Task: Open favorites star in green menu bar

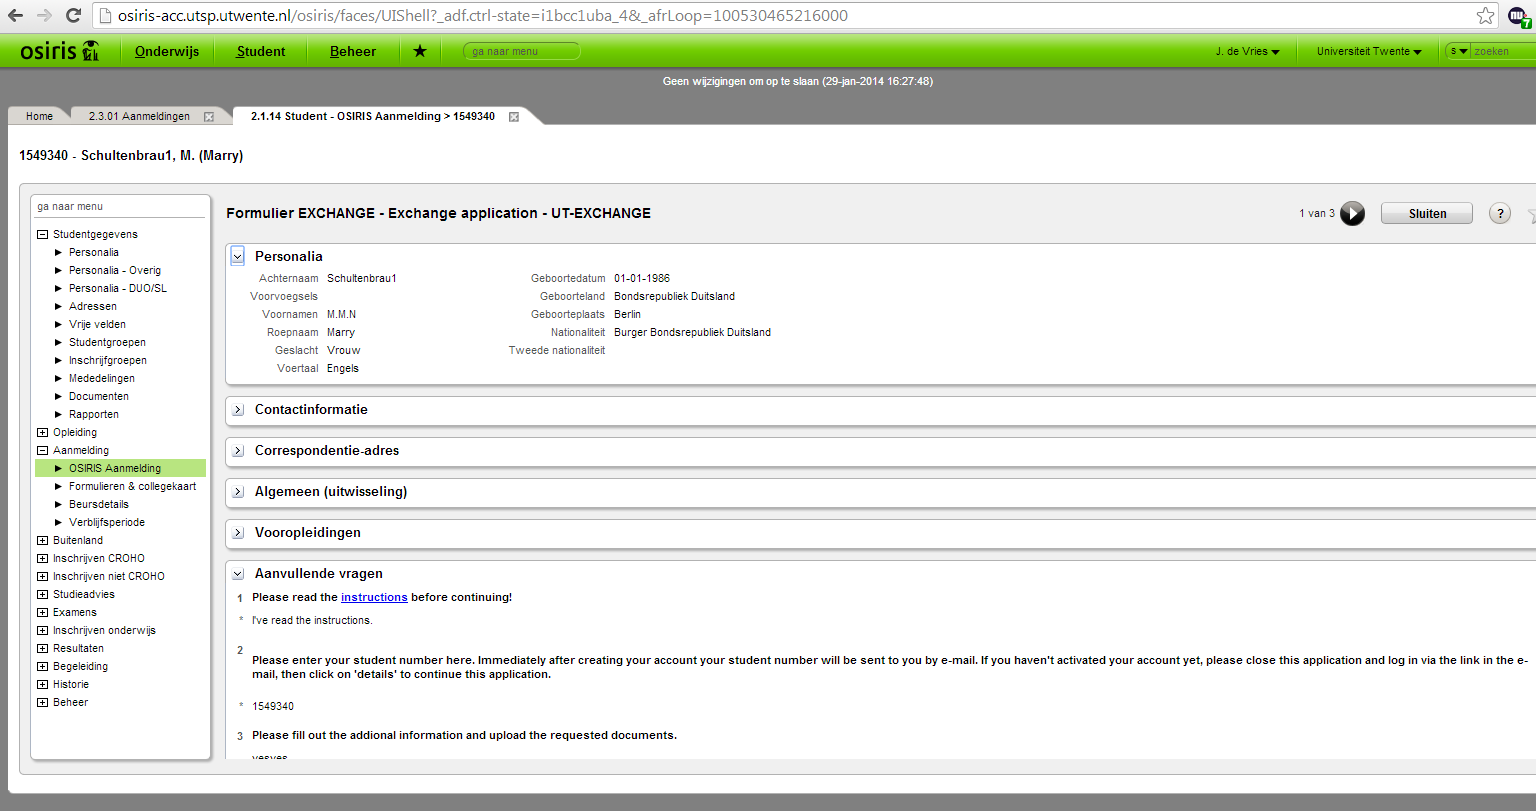Action: [x=420, y=51]
